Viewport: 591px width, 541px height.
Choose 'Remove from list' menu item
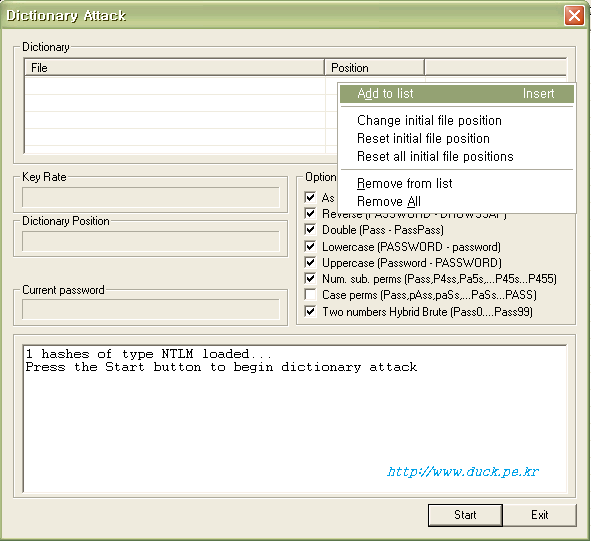pyautogui.click(x=456, y=183)
